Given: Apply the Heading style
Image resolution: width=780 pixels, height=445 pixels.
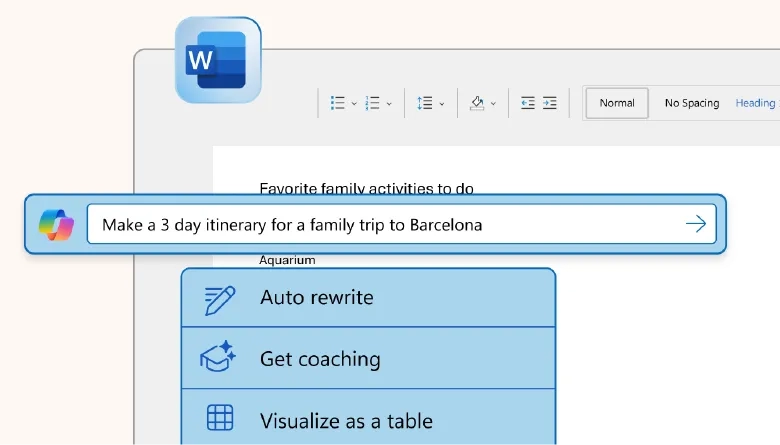Looking at the screenshot, I should pos(755,103).
